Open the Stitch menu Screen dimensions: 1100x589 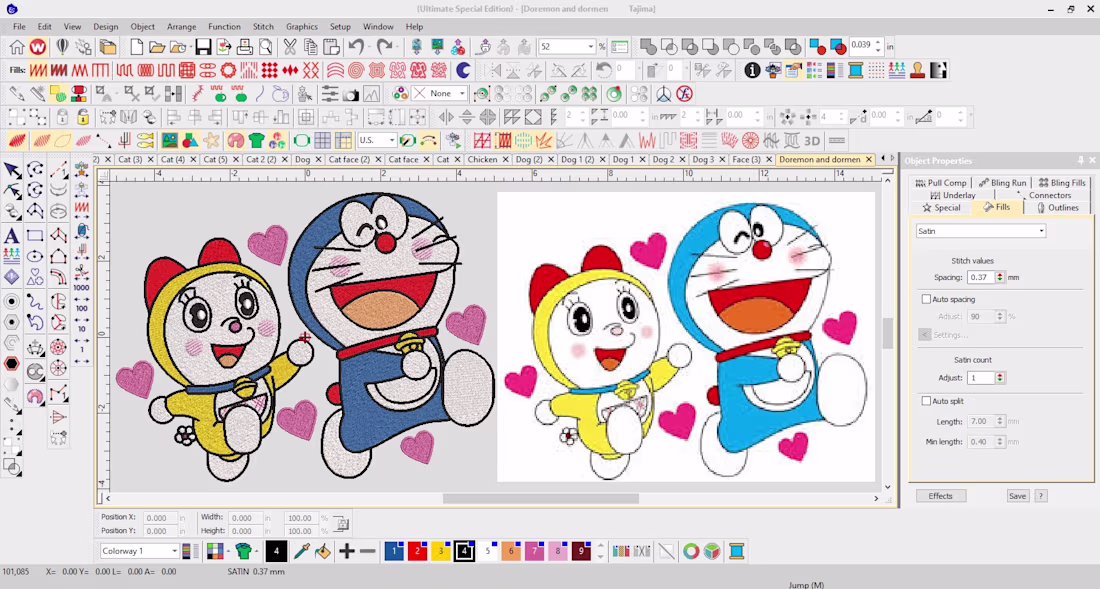263,27
